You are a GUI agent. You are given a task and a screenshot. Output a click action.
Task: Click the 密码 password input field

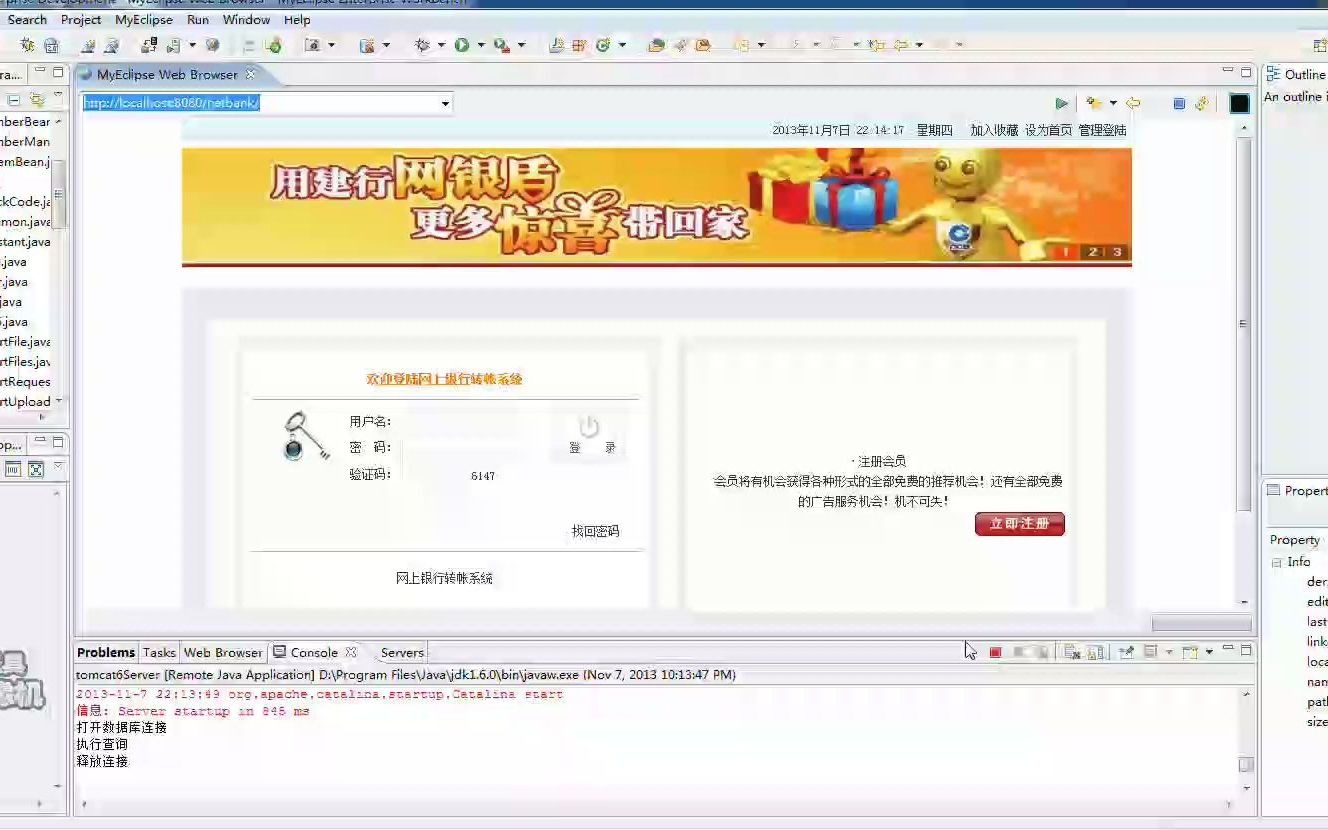(461, 448)
